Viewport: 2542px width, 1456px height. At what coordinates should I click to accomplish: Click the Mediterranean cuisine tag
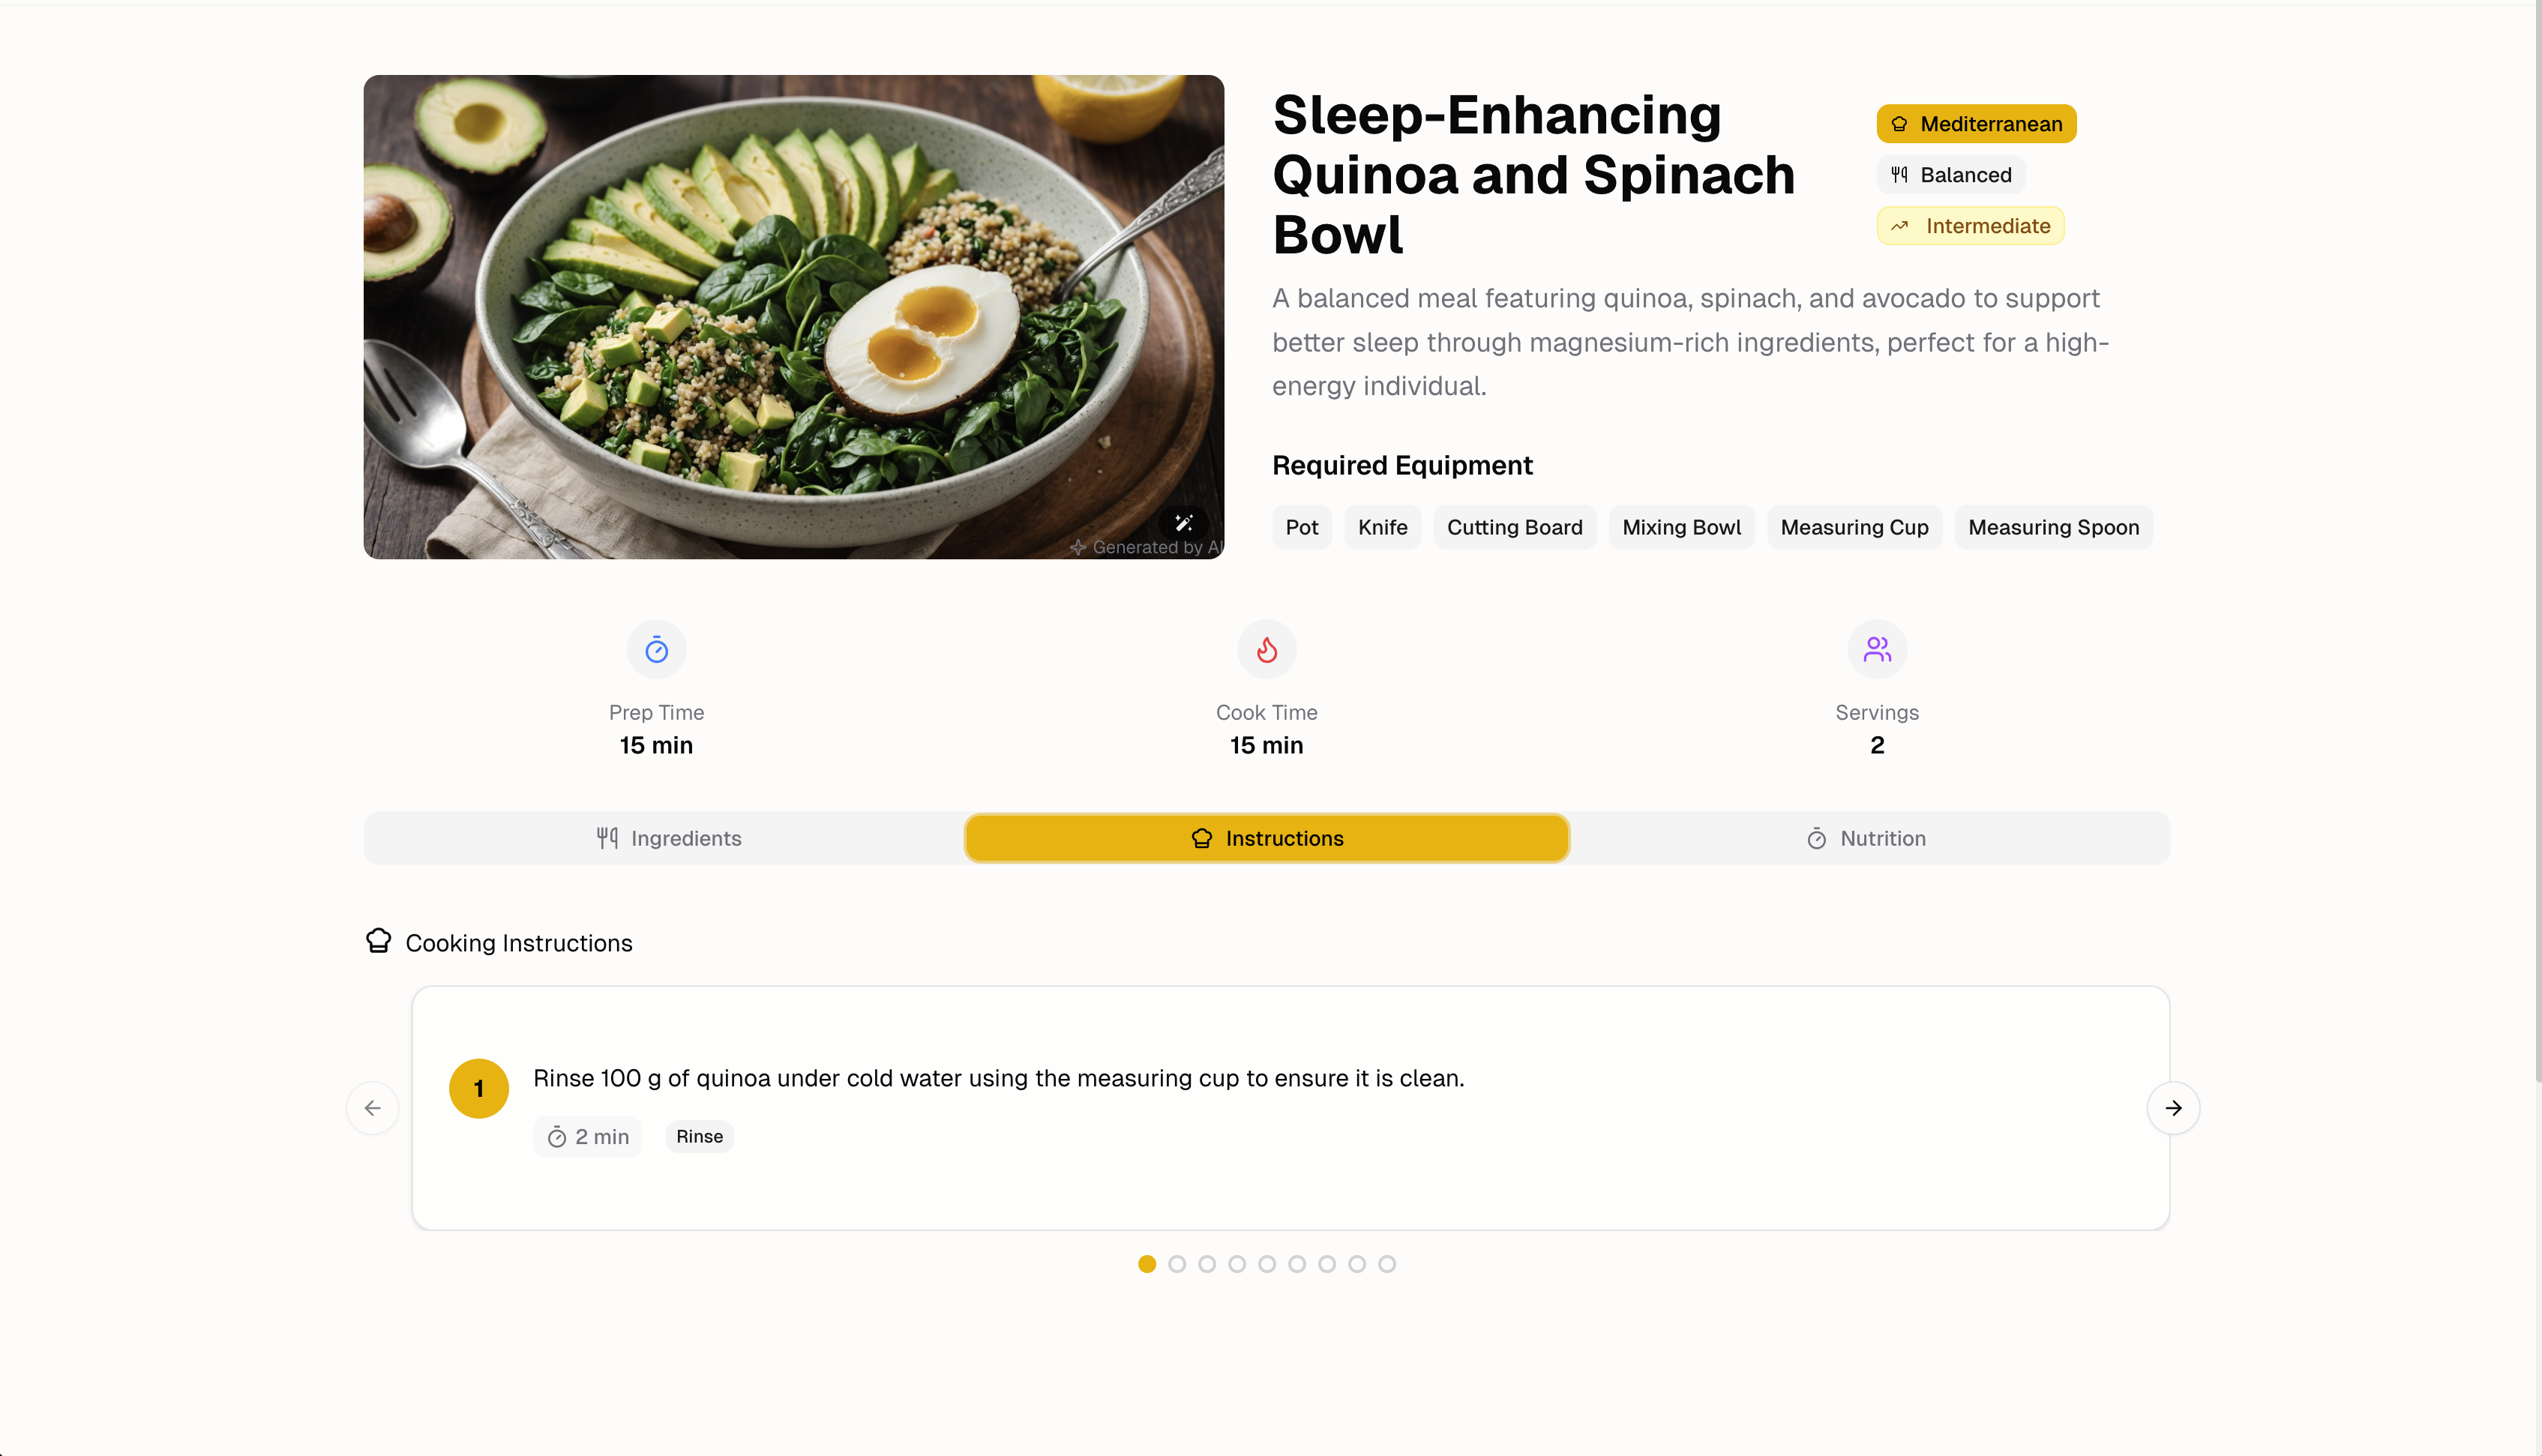1976,124
